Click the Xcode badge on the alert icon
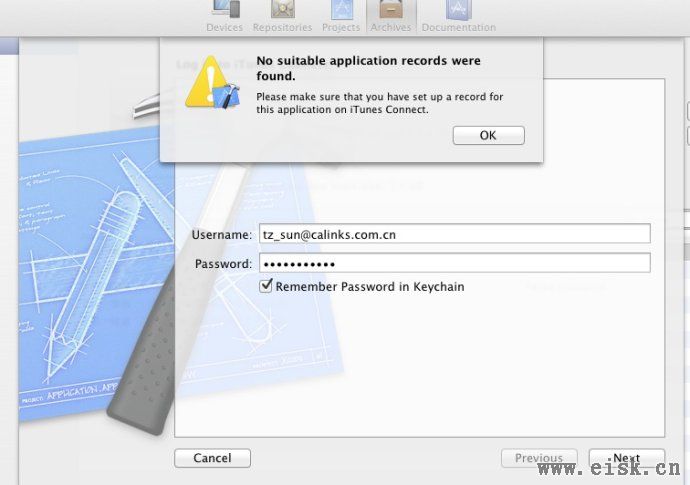This screenshot has height=485, width=690. click(226, 96)
